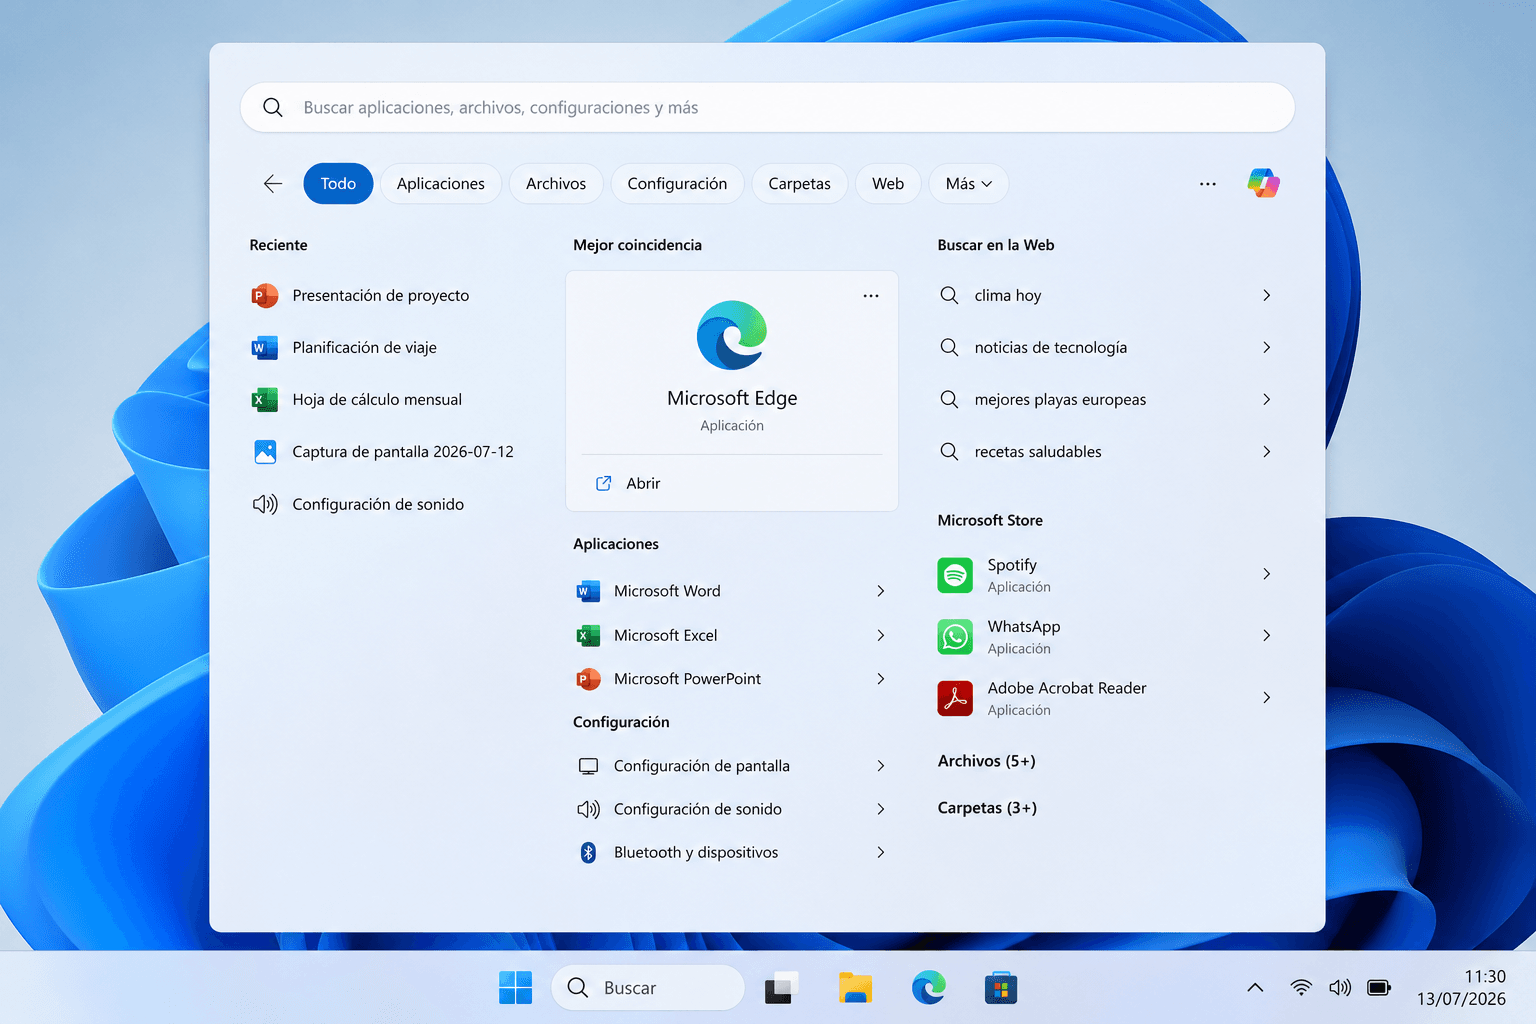Show hidden icons with tray chevron
This screenshot has height=1024, width=1536.
(x=1255, y=988)
